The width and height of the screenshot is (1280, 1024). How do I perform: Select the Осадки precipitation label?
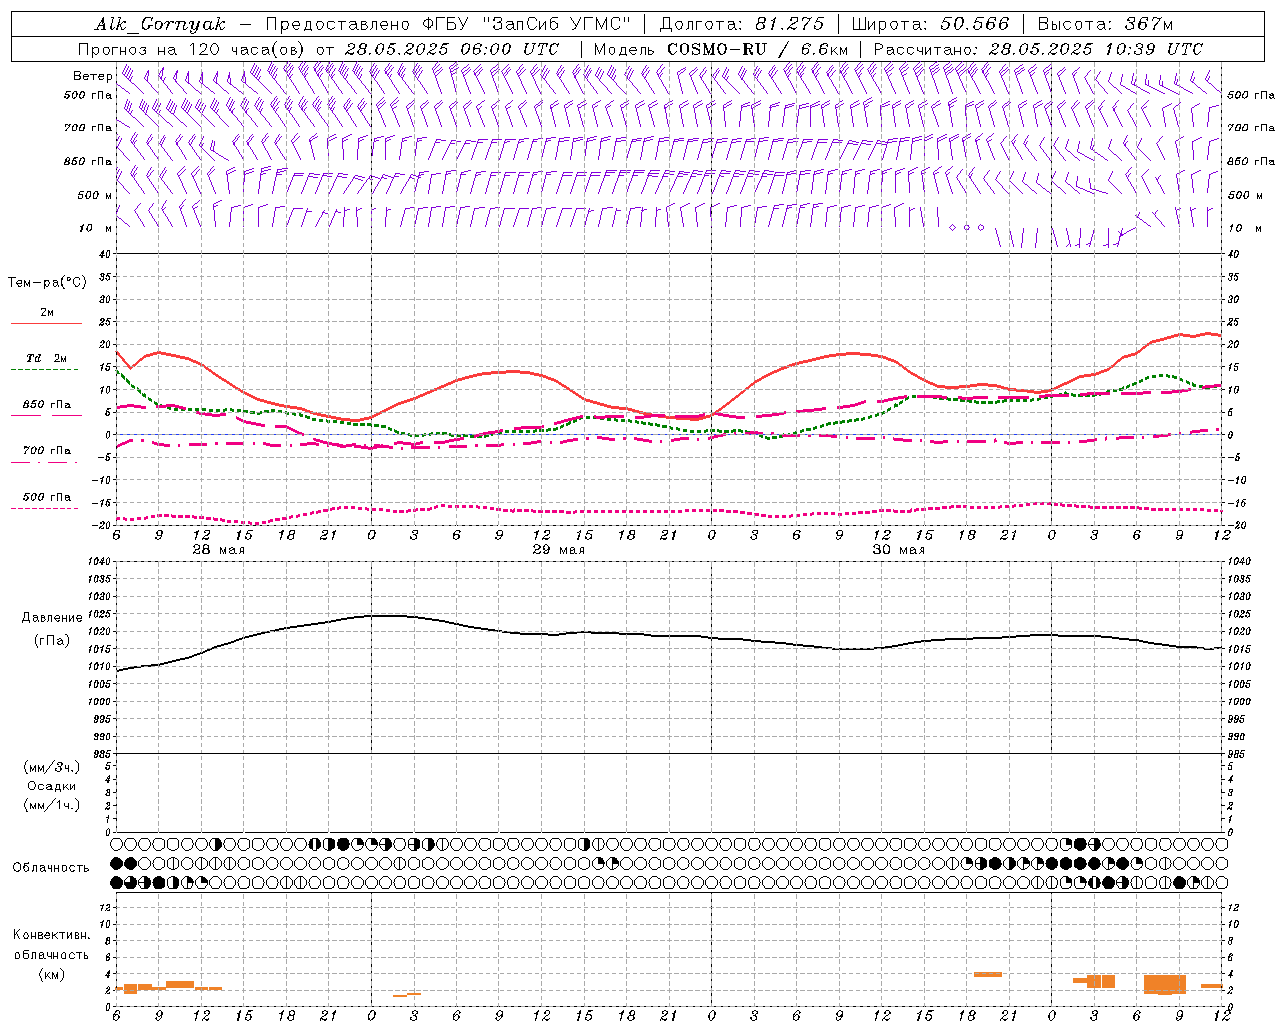[x=52, y=786]
